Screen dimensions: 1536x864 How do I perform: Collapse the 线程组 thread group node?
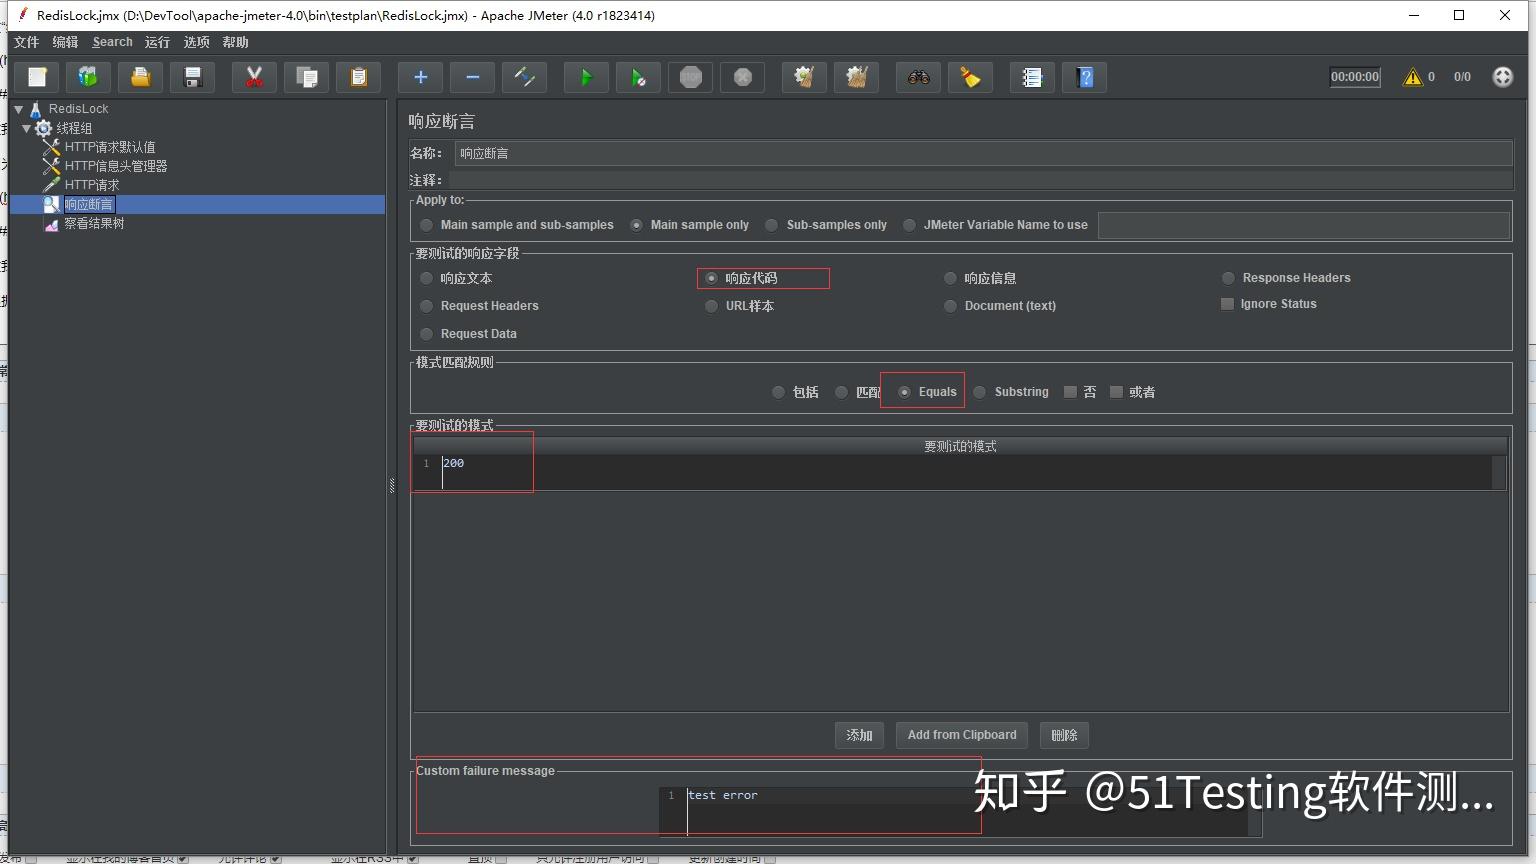(x=27, y=128)
